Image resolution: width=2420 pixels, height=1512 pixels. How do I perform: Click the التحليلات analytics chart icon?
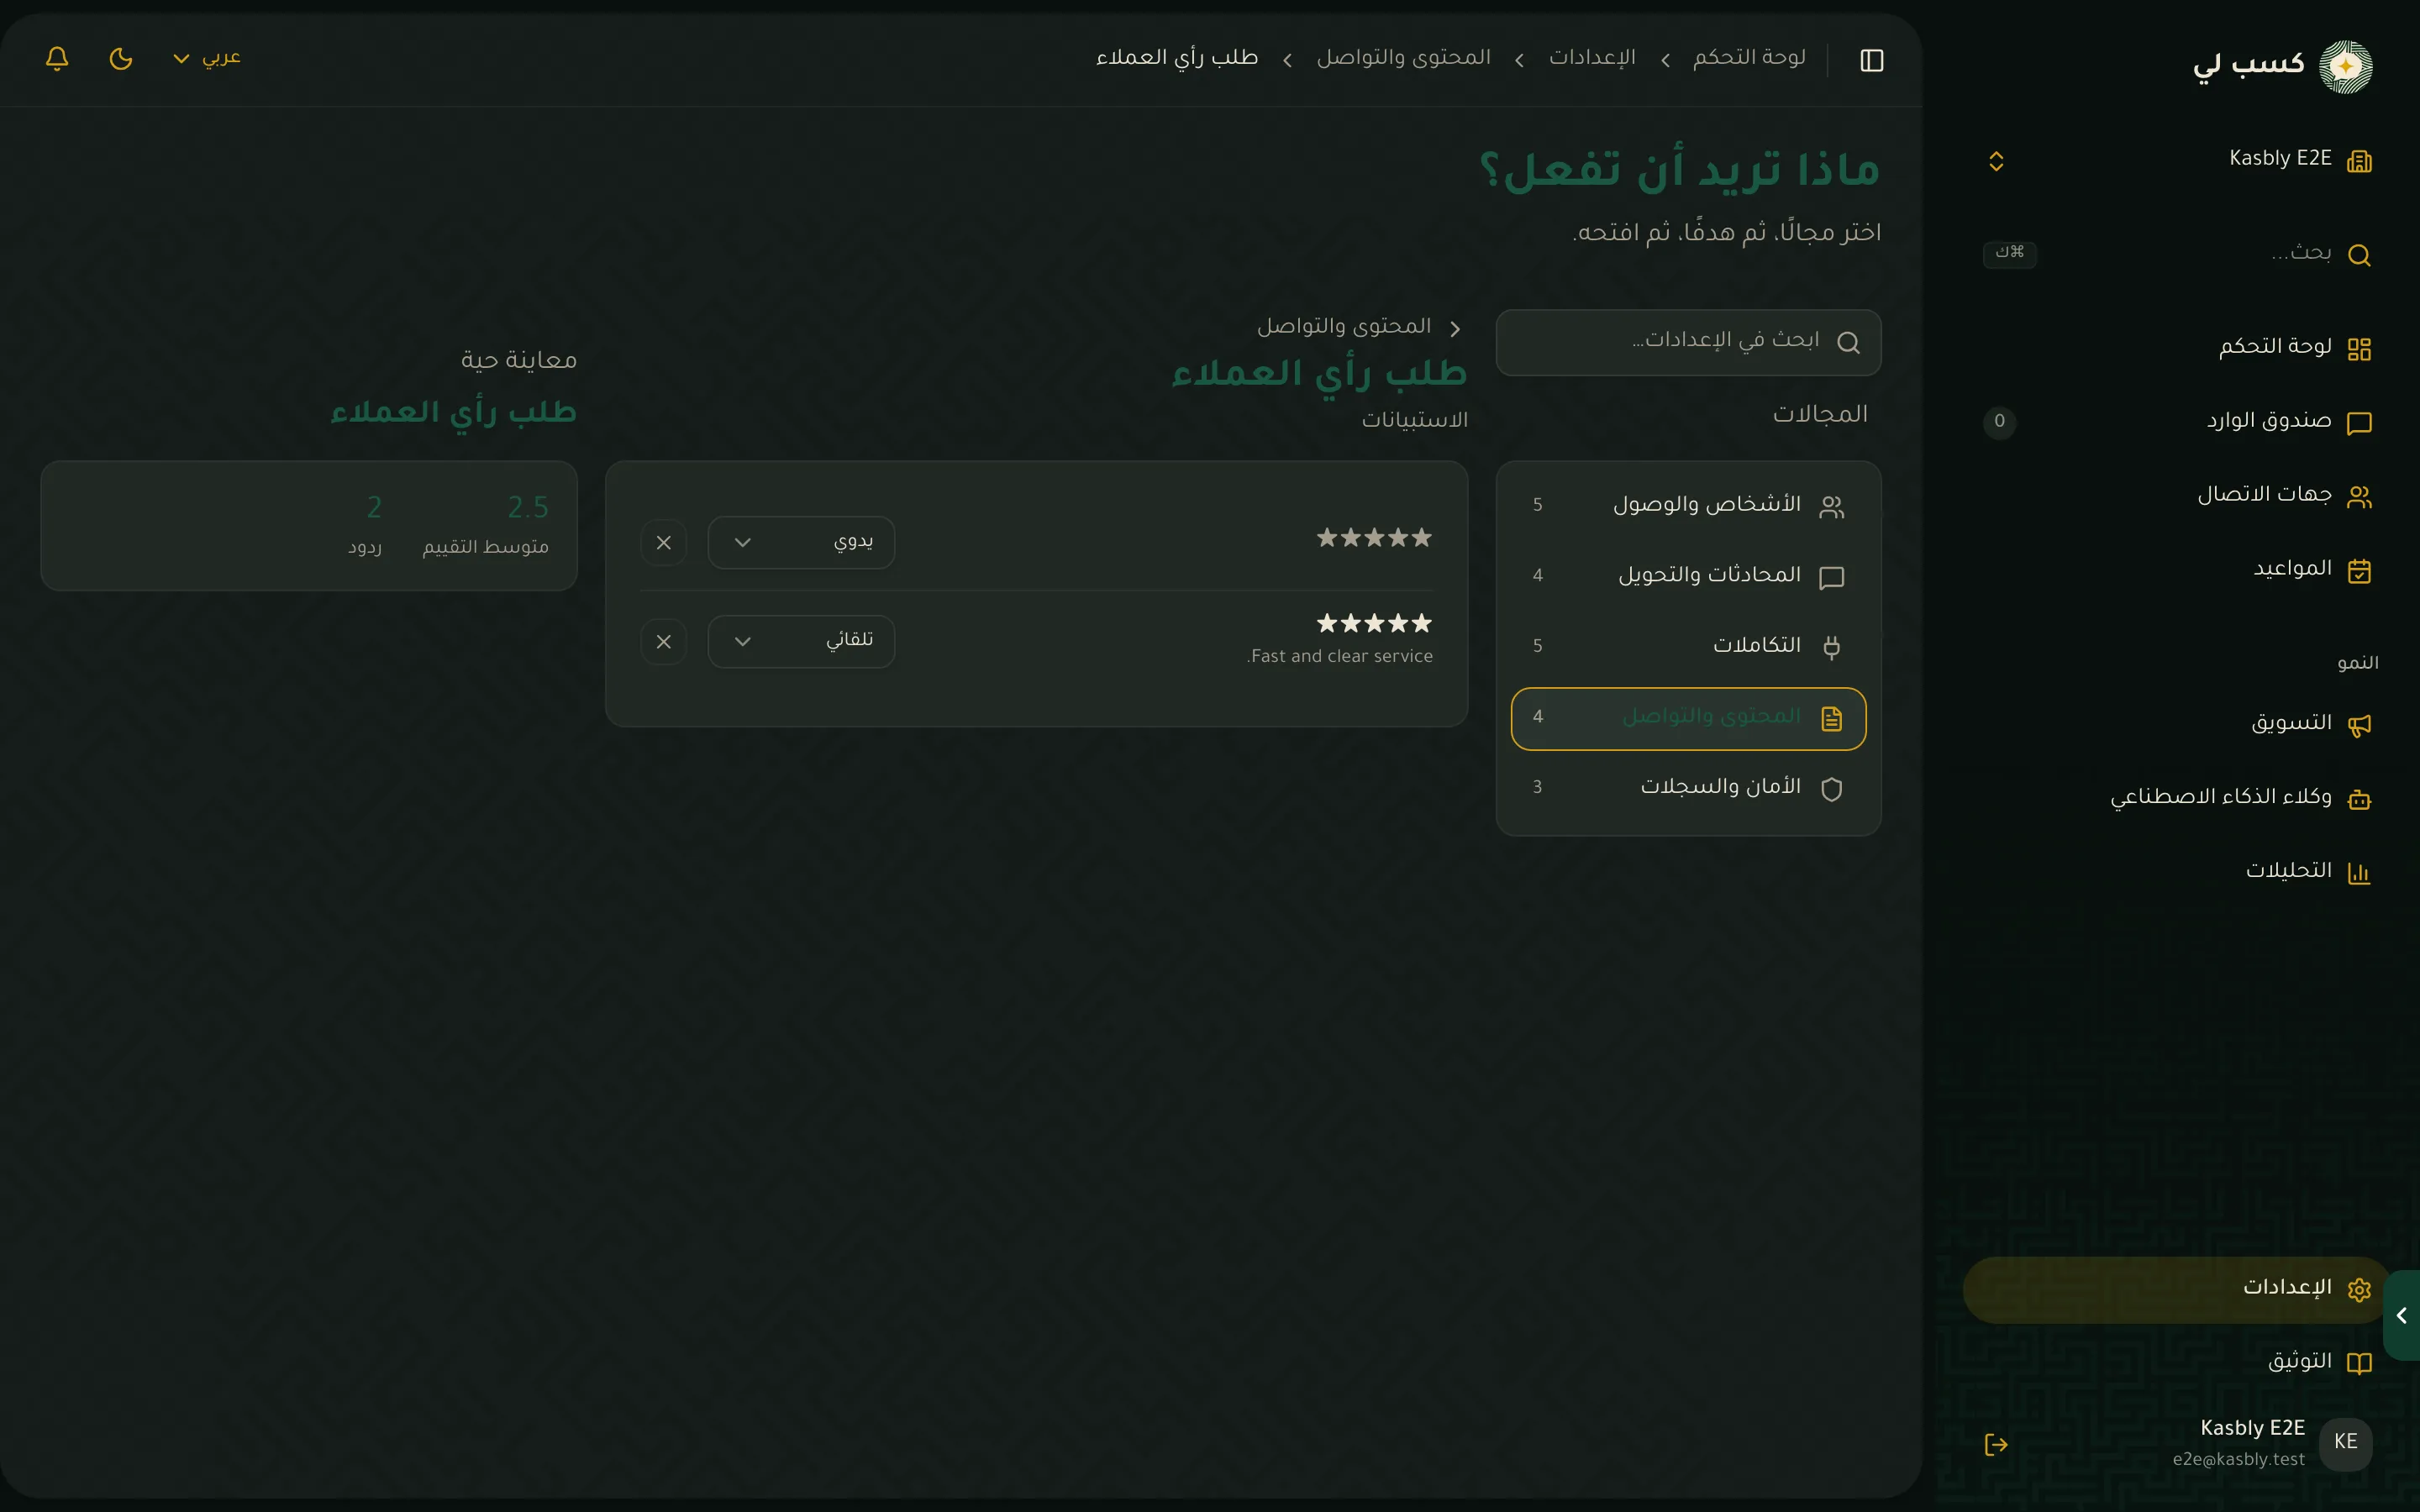pos(2359,873)
